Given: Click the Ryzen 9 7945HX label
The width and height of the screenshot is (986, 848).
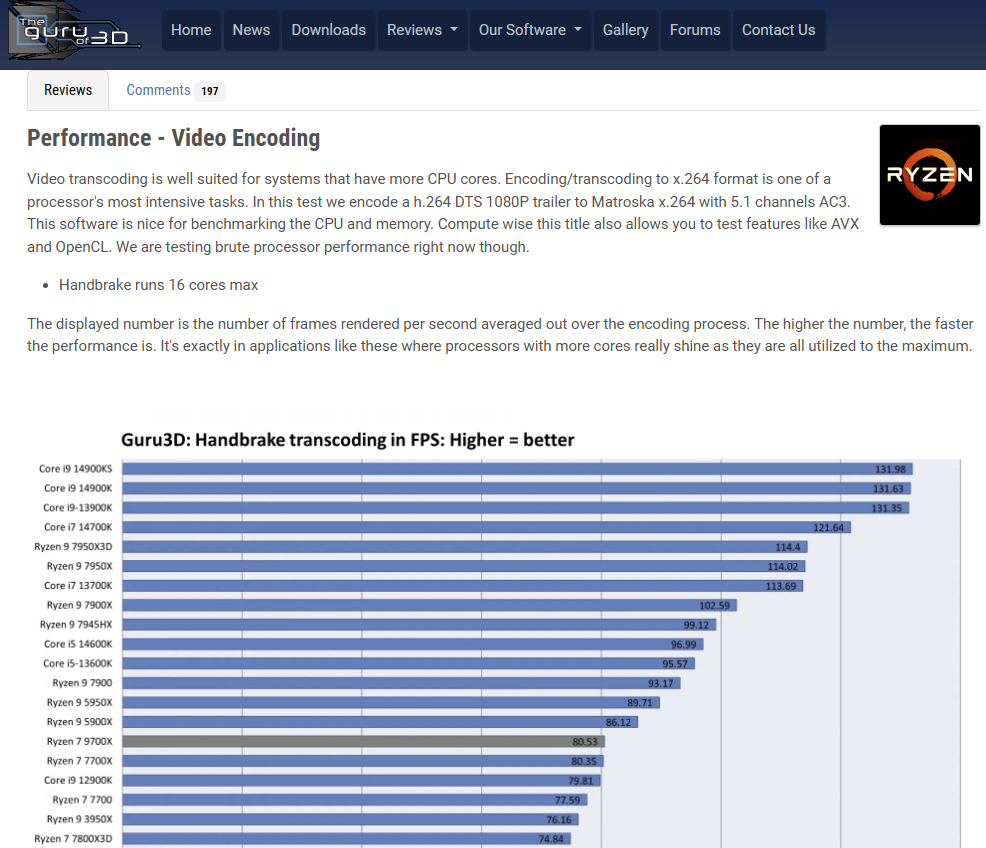Looking at the screenshot, I should [x=76, y=625].
